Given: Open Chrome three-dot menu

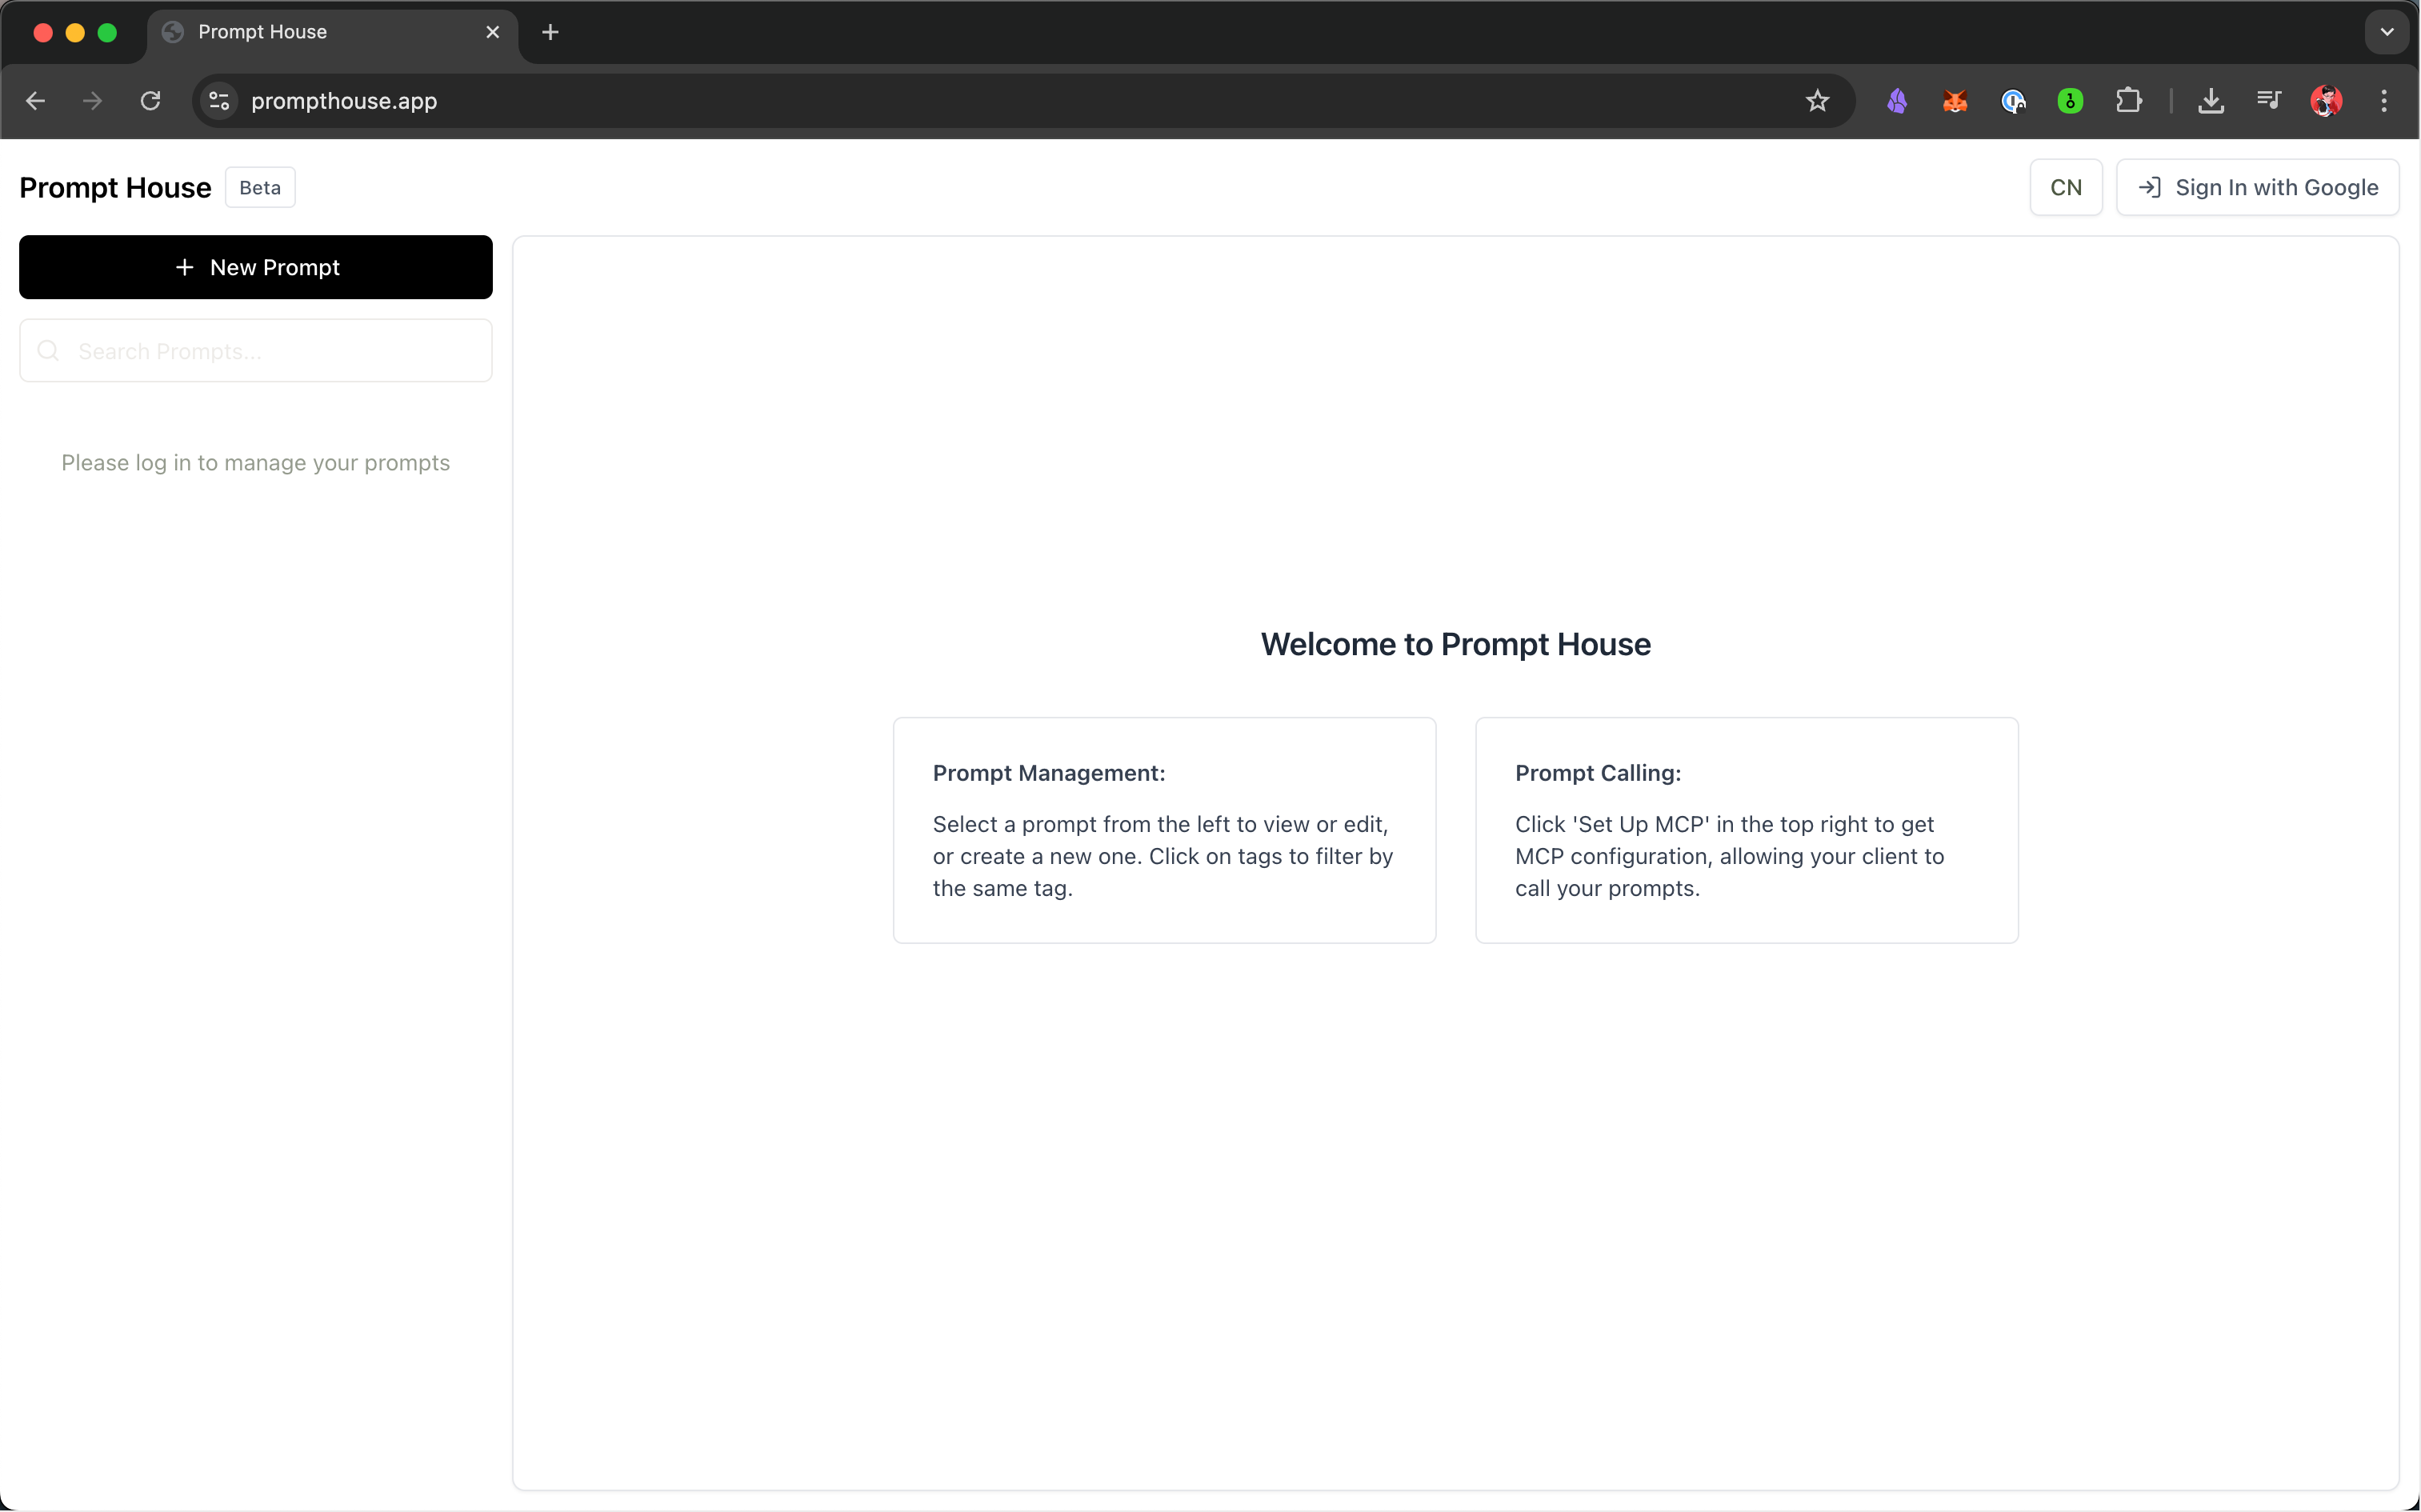Looking at the screenshot, I should click(2384, 101).
